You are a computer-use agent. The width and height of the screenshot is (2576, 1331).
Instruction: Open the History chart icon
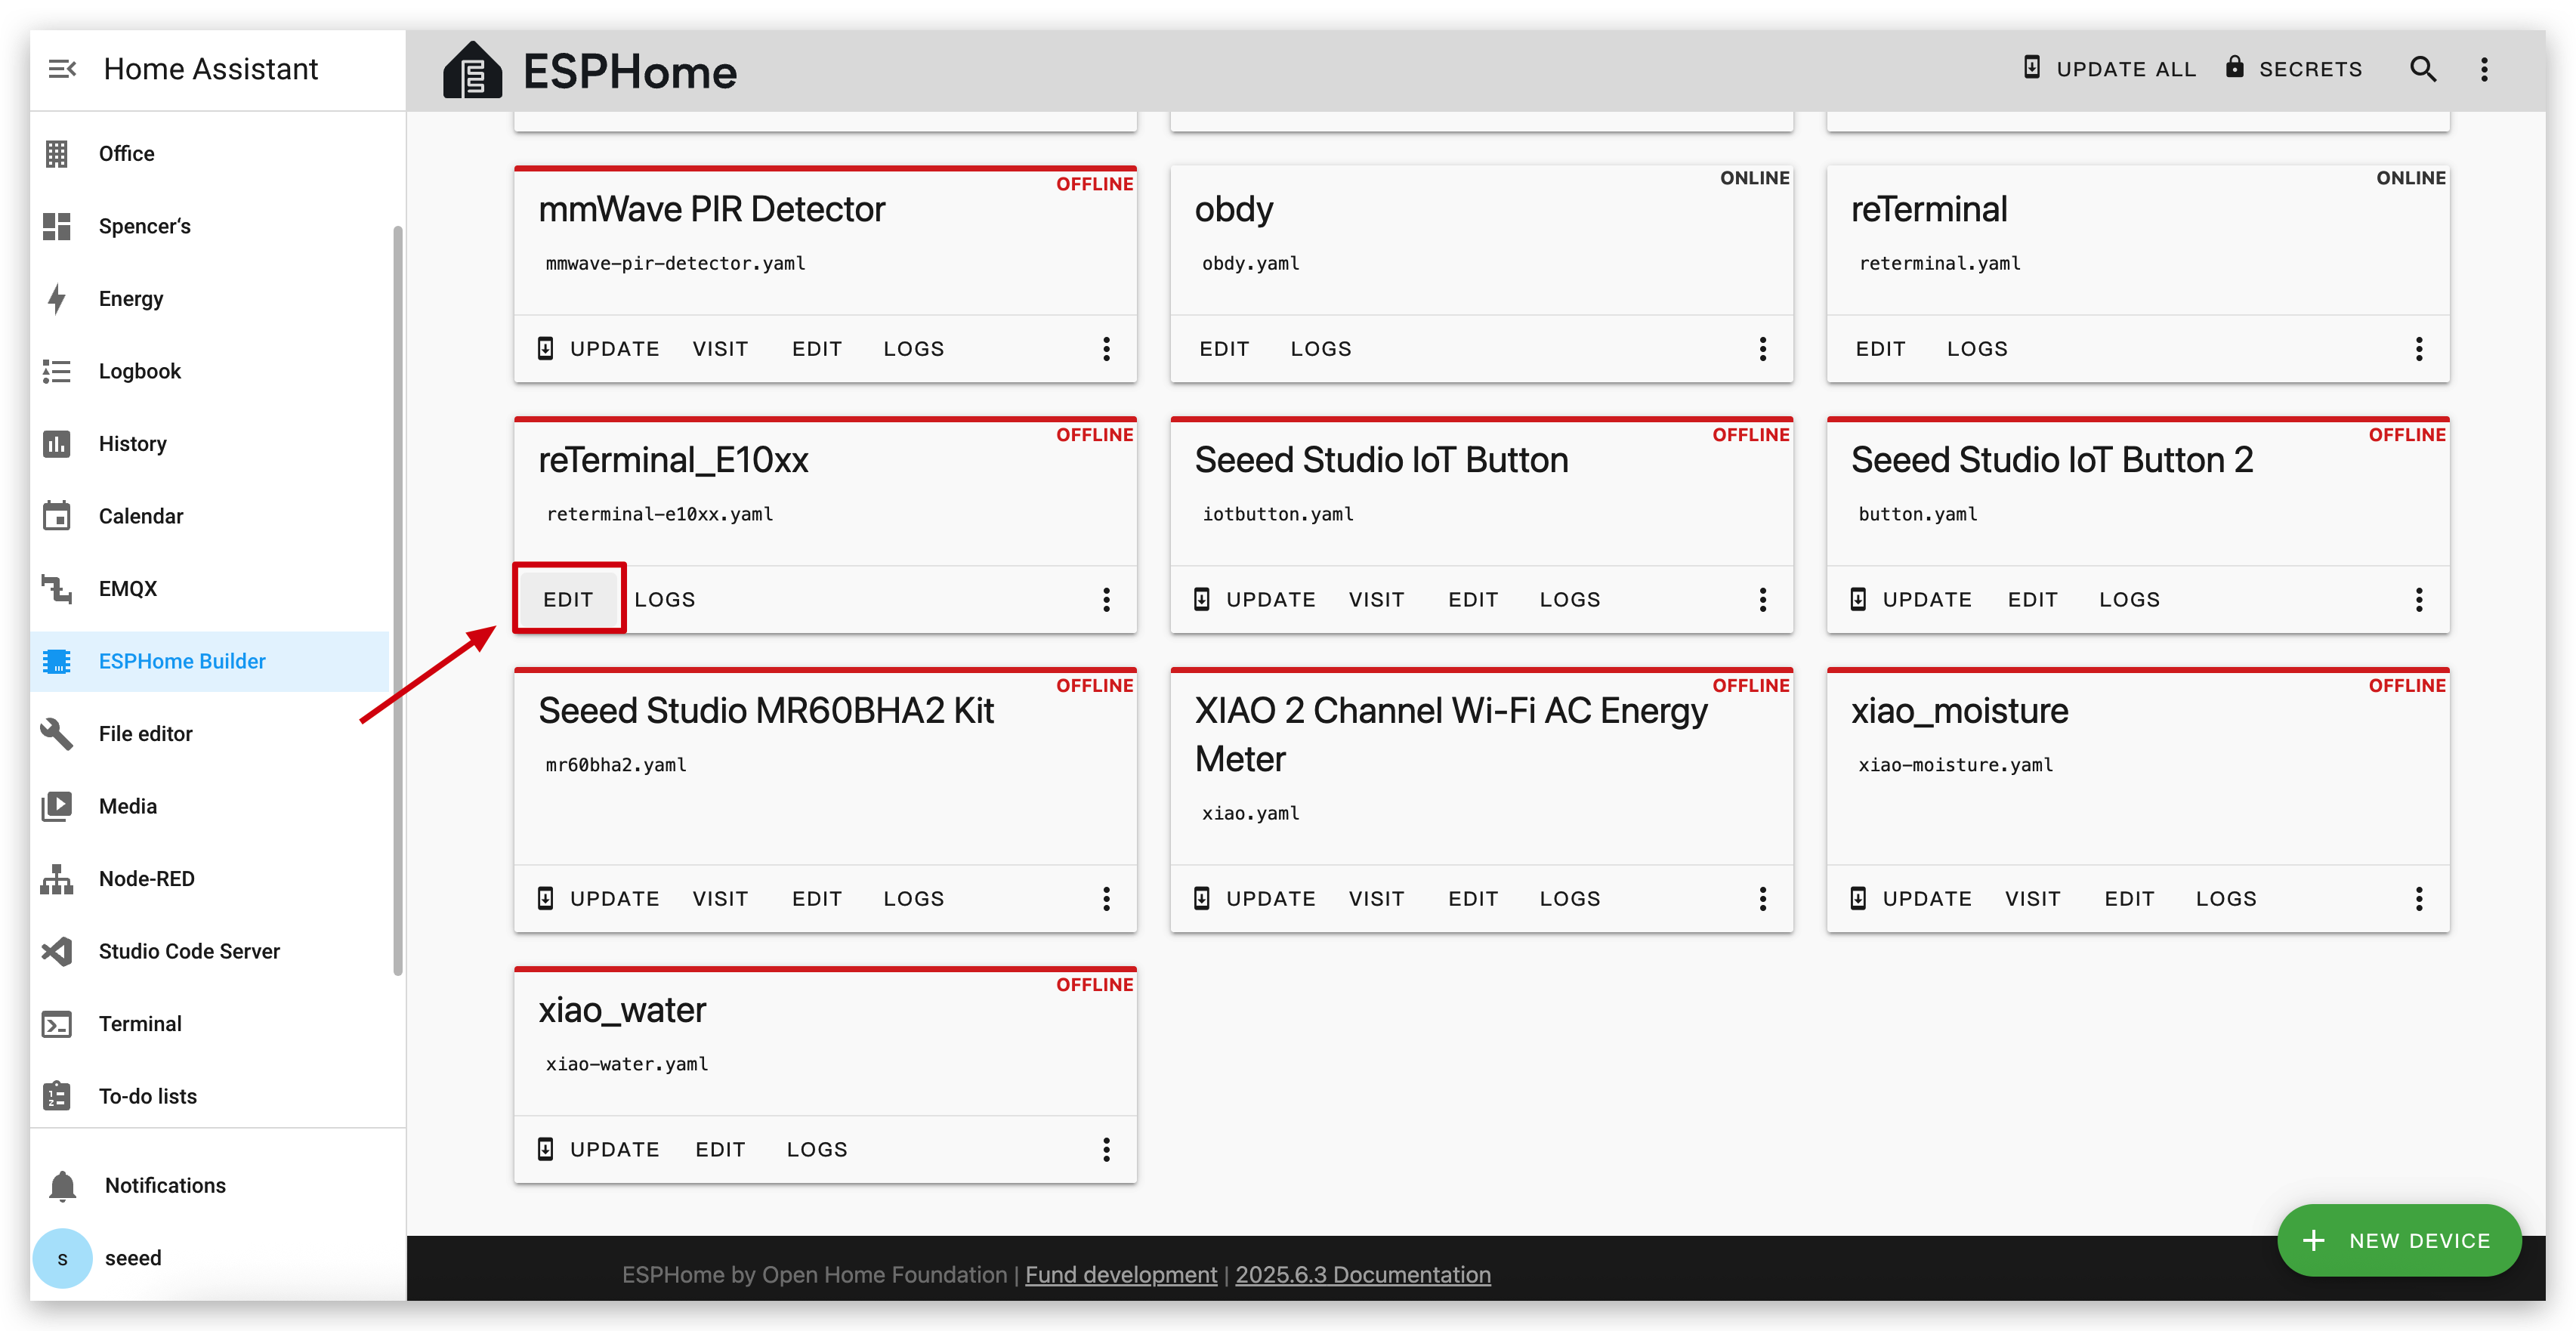pyautogui.click(x=57, y=443)
